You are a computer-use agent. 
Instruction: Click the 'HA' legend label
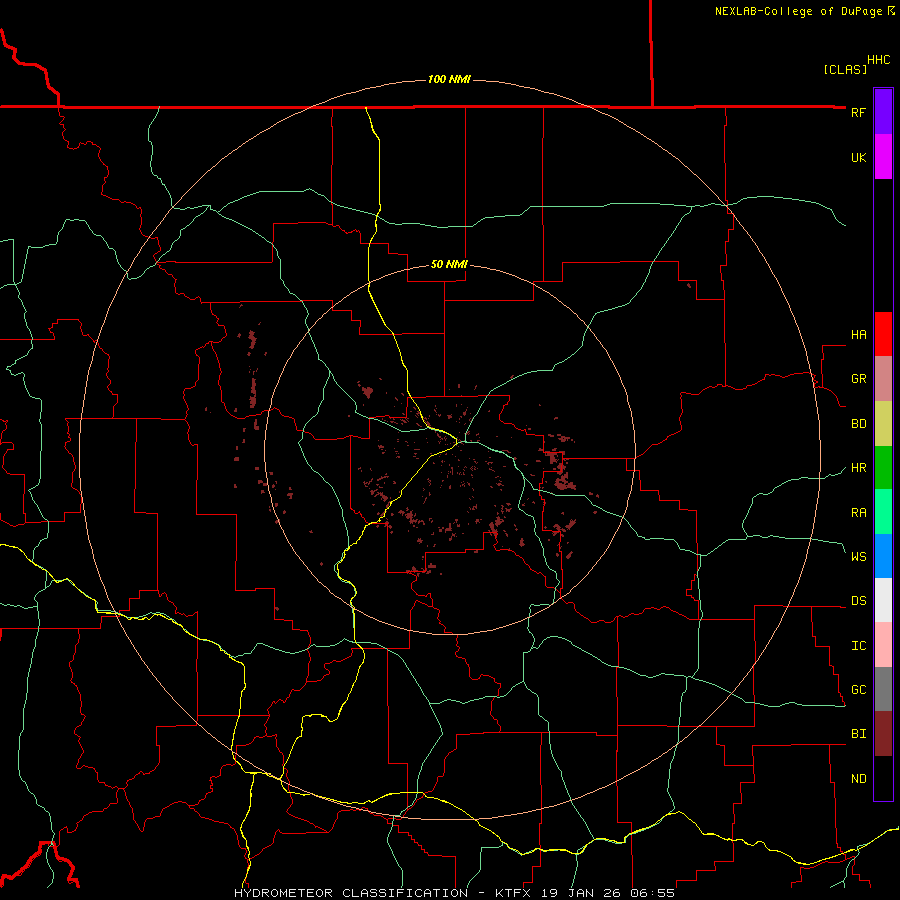858,335
